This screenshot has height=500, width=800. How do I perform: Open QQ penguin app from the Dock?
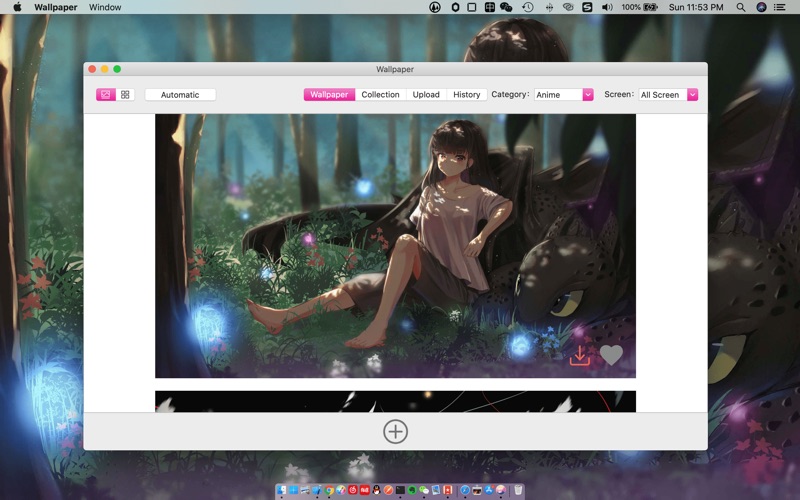coord(377,490)
